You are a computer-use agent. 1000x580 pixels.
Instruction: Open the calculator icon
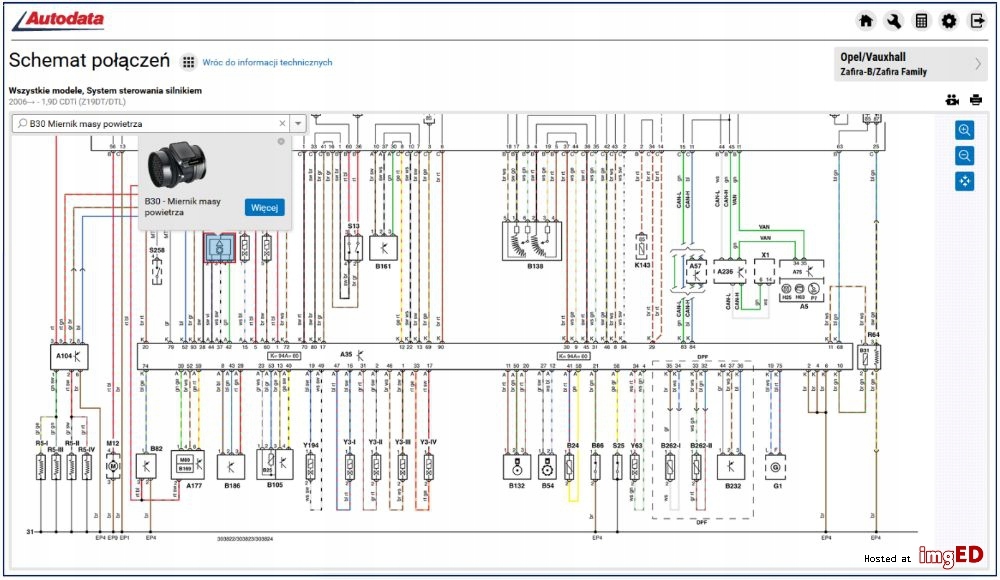[x=922, y=21]
